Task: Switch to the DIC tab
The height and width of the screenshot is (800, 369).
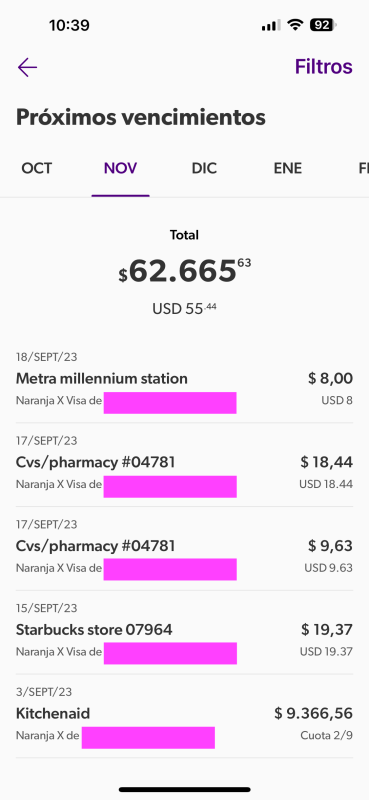Action: (x=204, y=168)
